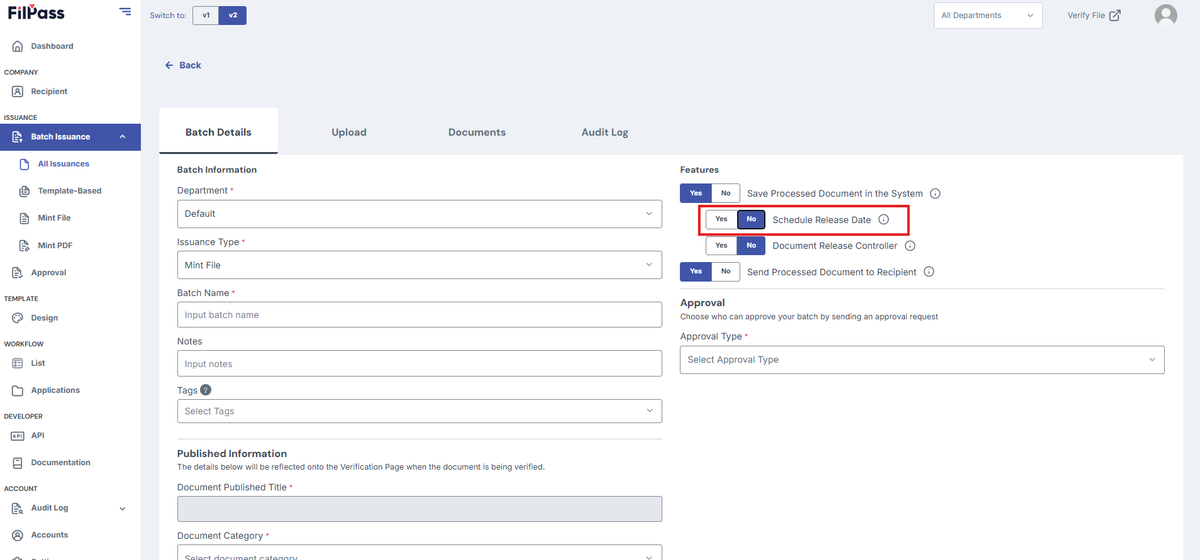Click the Approval icon in sidebar

point(17,272)
